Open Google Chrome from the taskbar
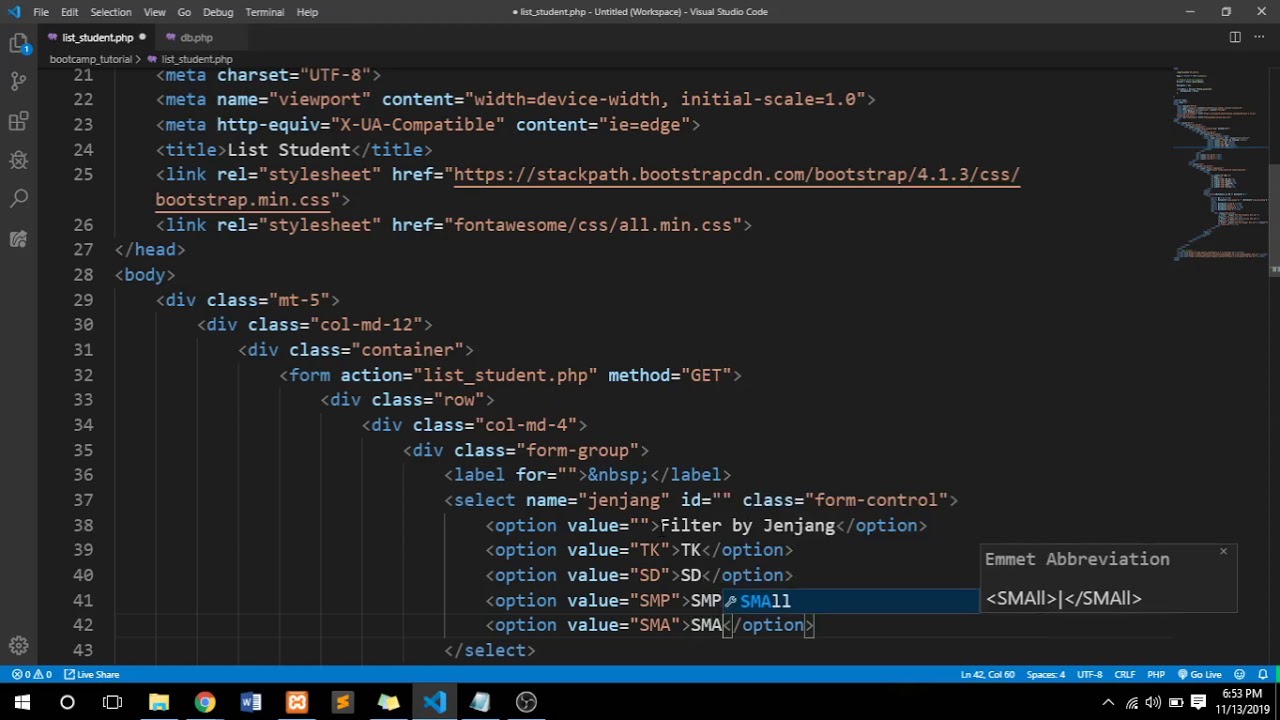 click(x=204, y=702)
